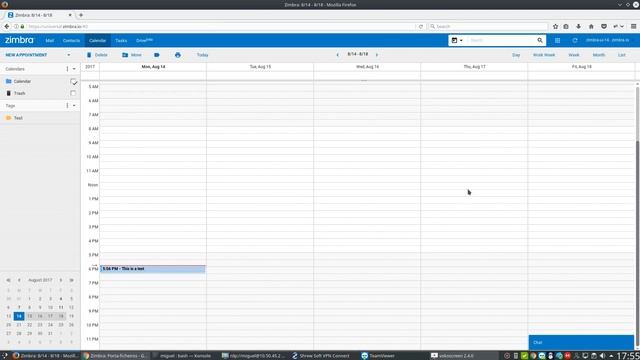This screenshot has height=360, width=640.
Task: Click the volume icon in the system tray
Action: tap(602, 356)
